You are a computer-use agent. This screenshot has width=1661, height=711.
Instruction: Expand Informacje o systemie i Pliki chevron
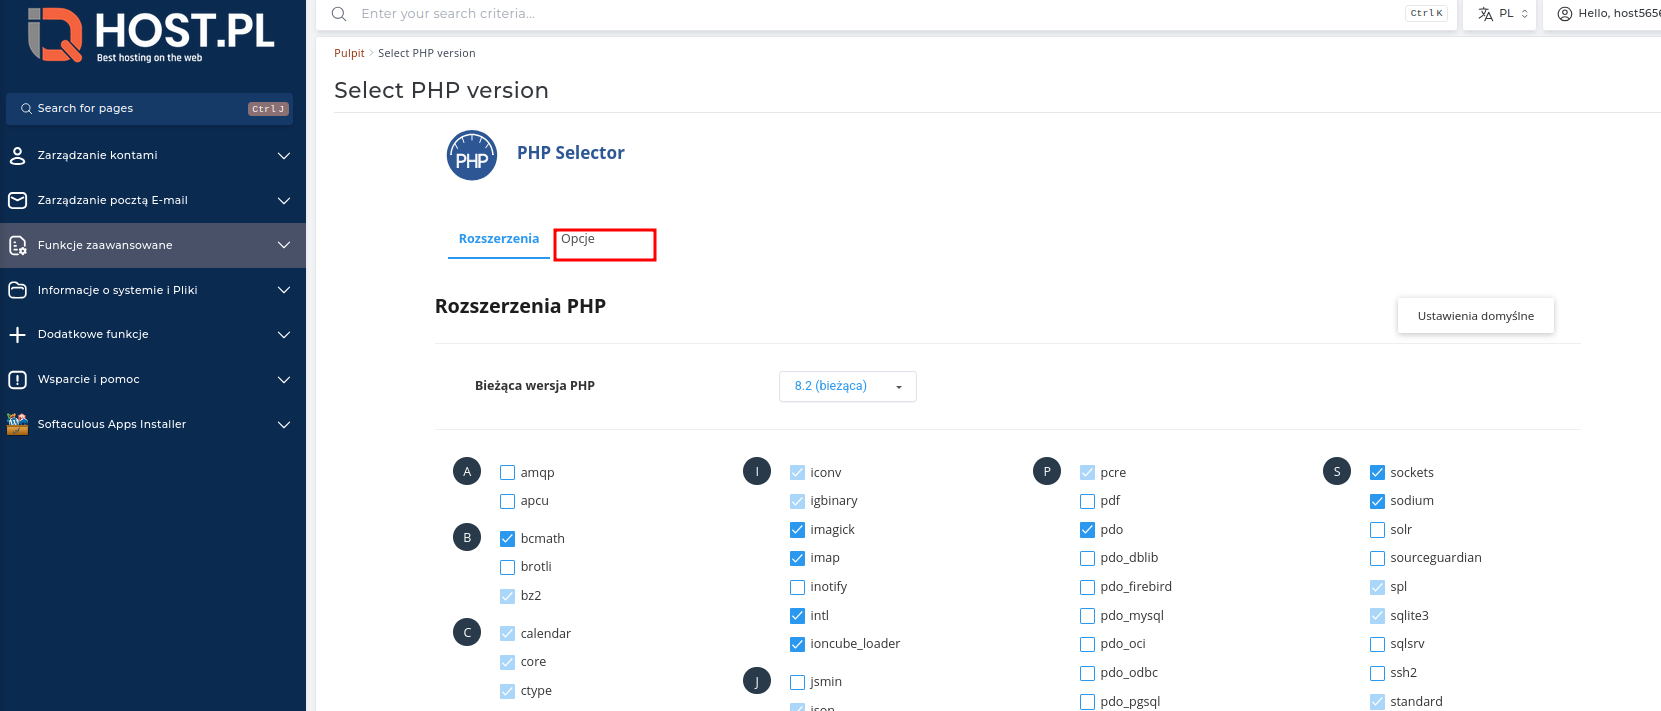[284, 290]
